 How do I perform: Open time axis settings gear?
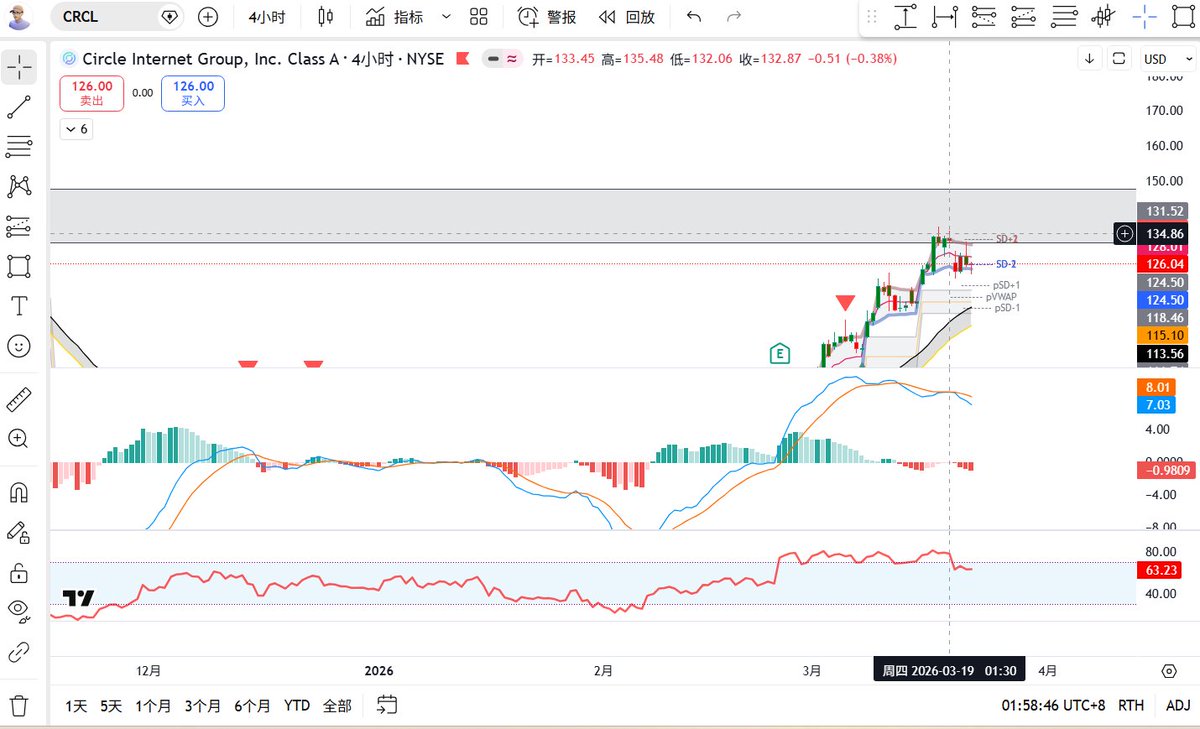tap(1169, 671)
